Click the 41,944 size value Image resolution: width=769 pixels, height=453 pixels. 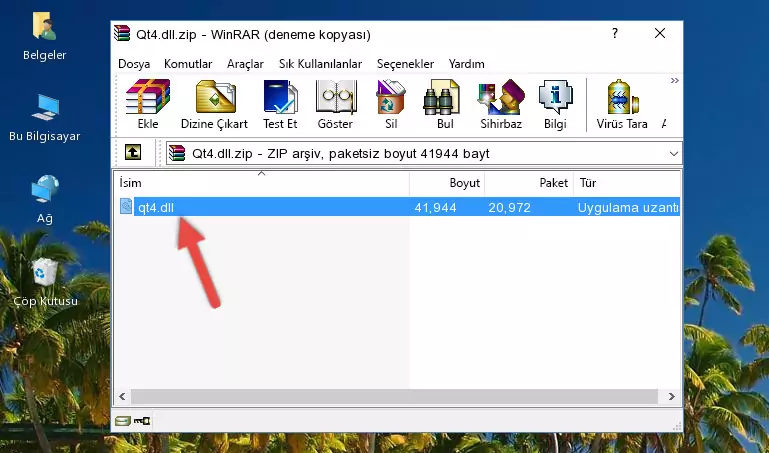(436, 207)
